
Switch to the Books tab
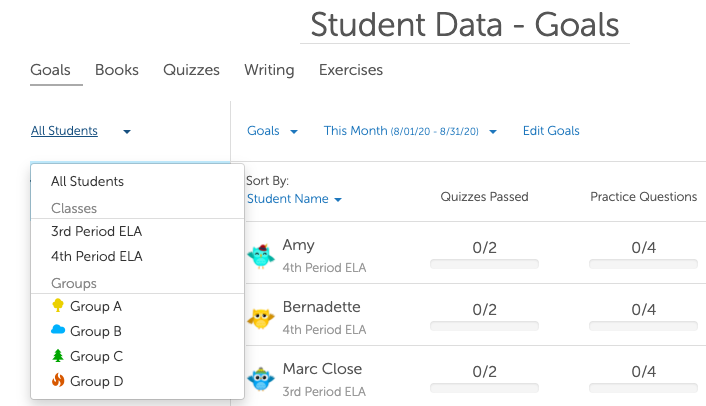pyautogui.click(x=117, y=70)
